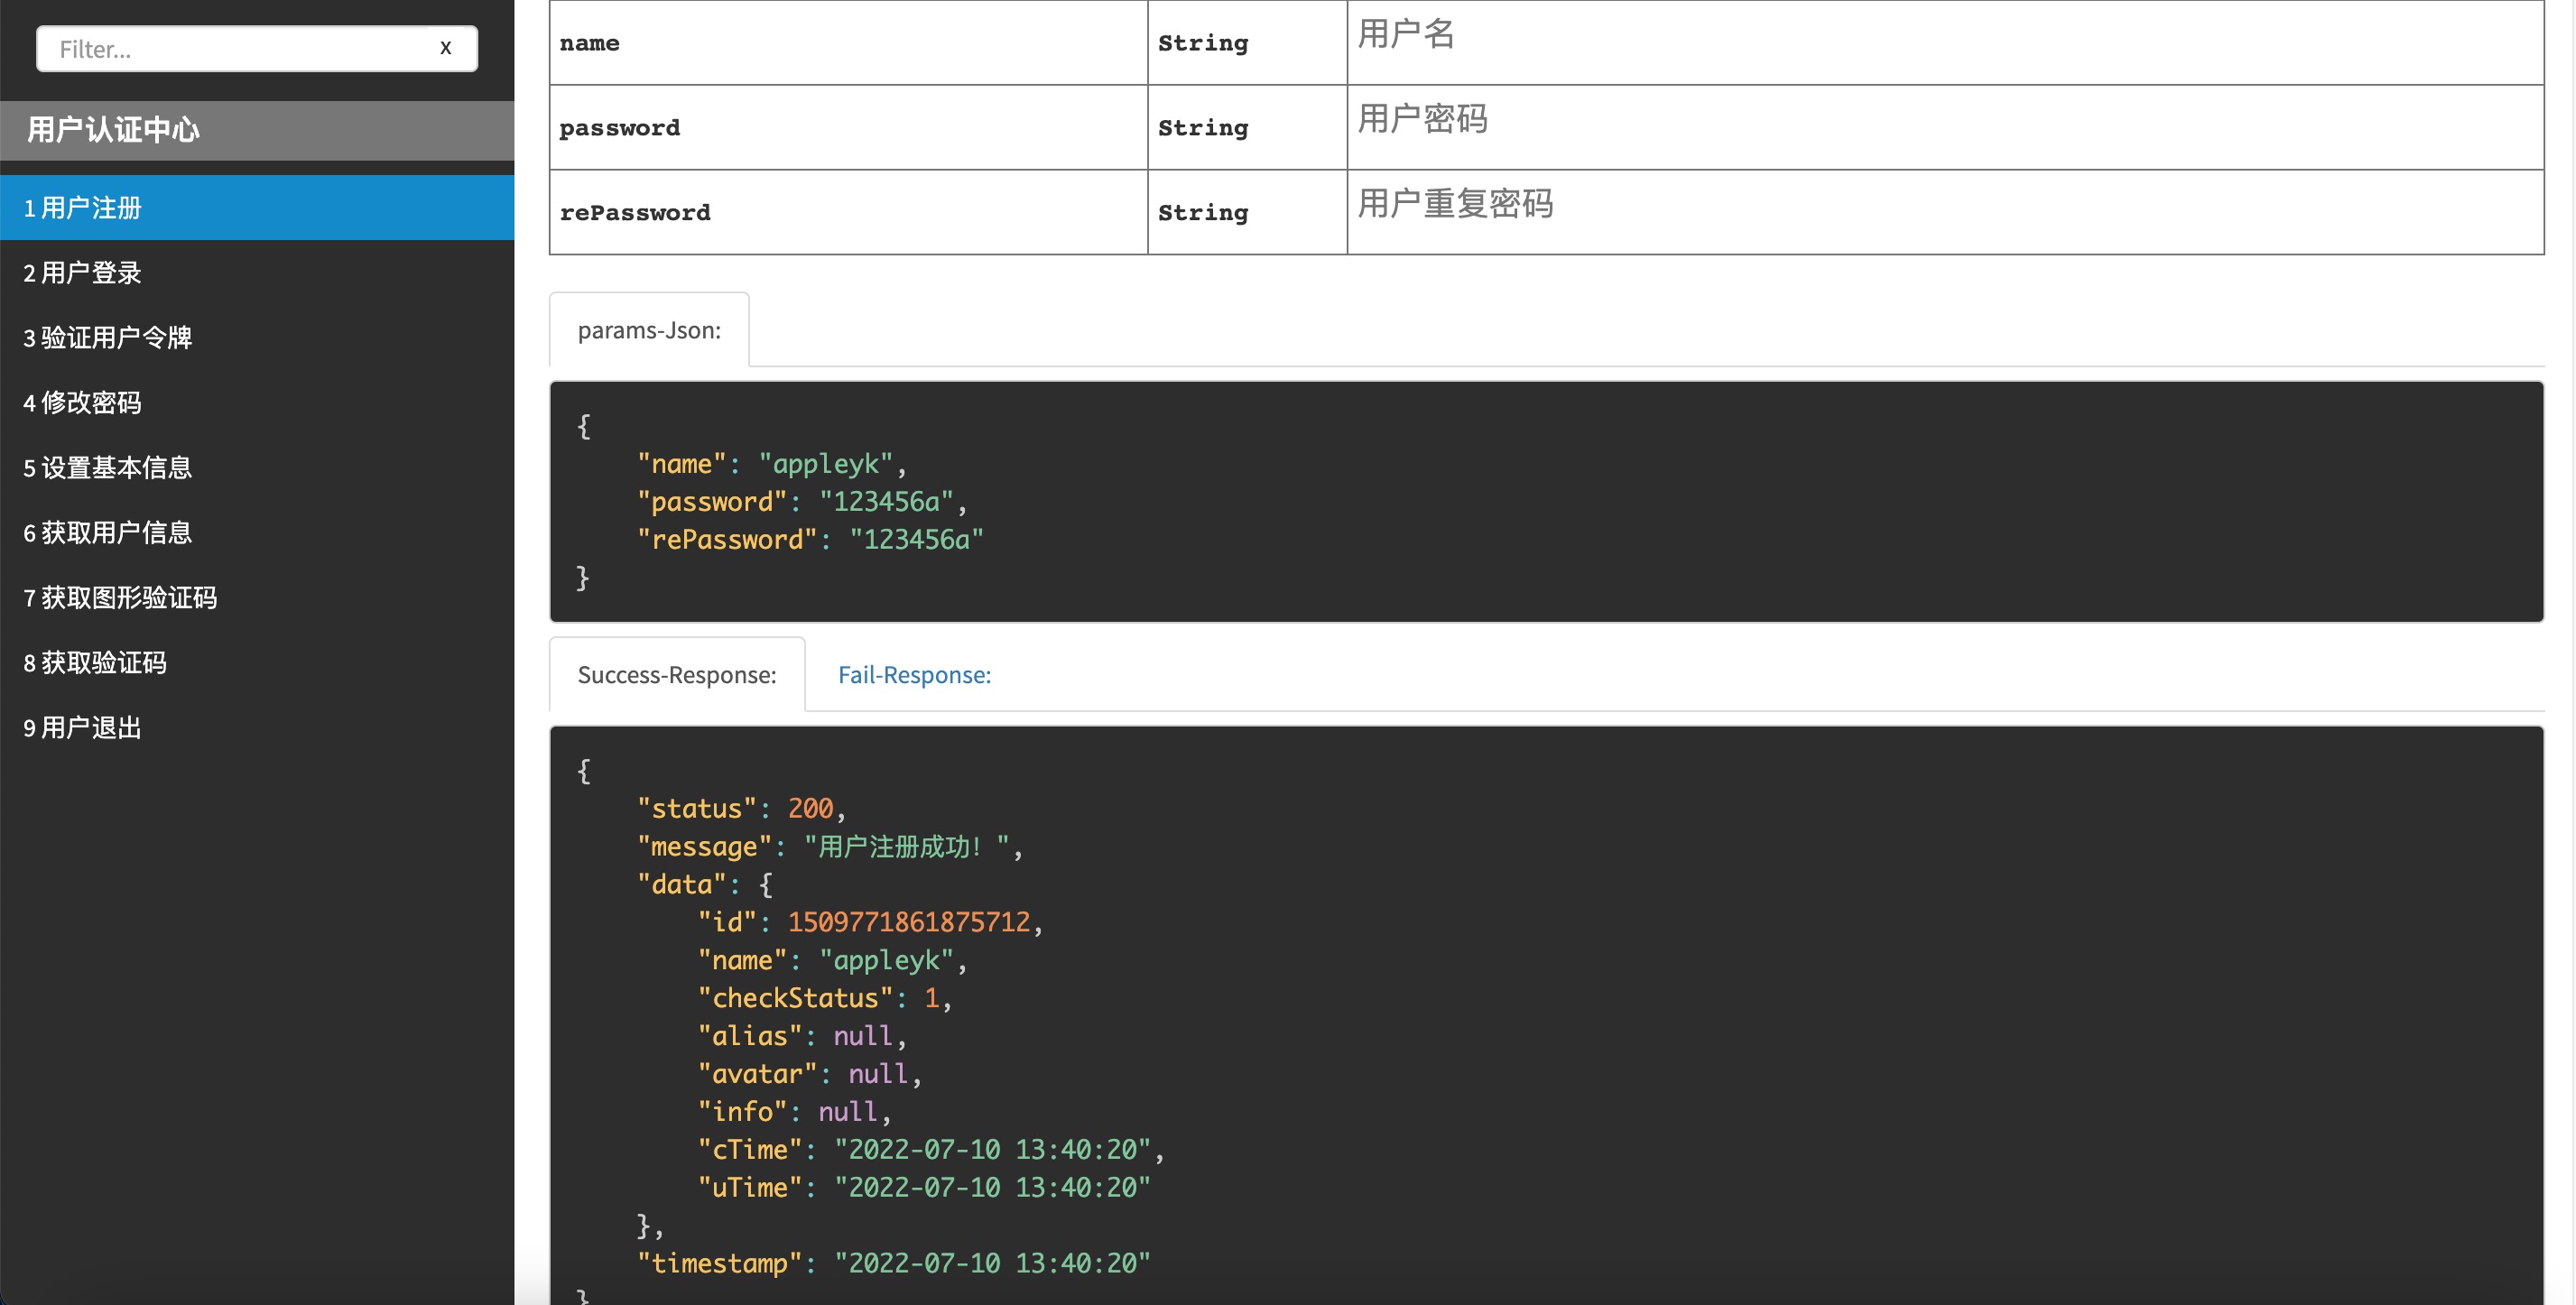Click the "alias": null line

802,1036
